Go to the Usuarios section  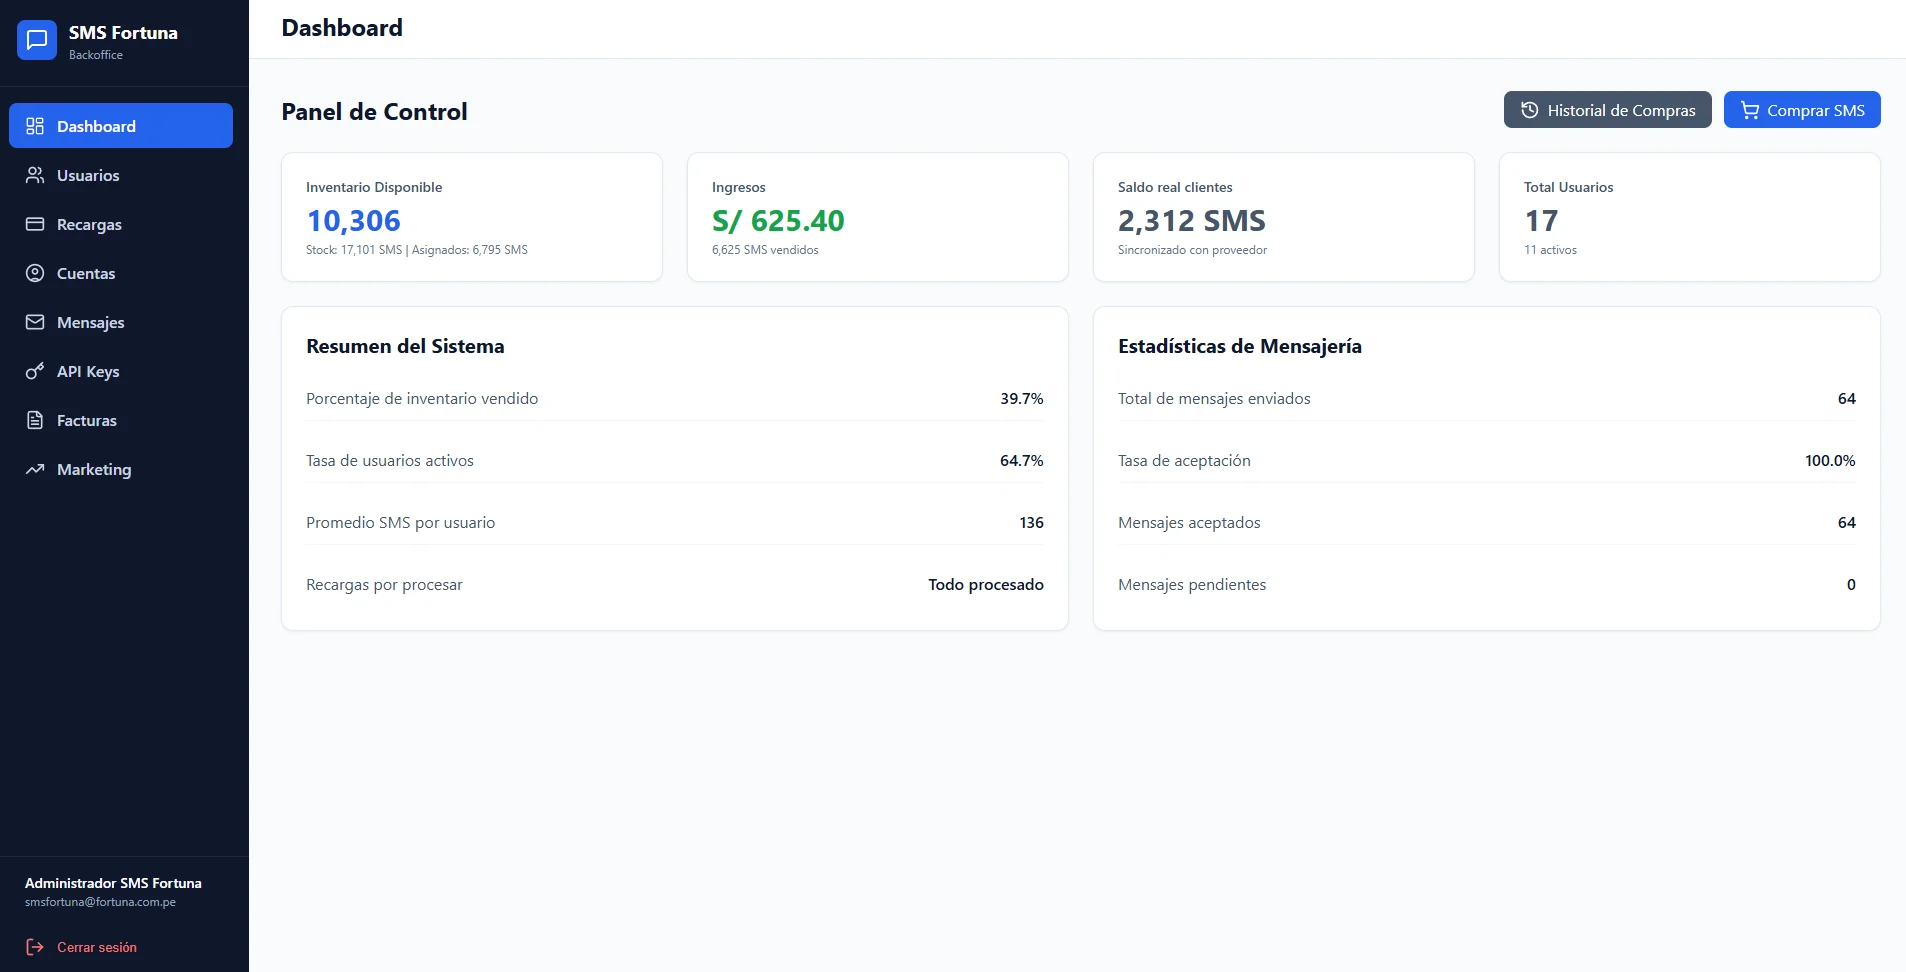[121, 175]
